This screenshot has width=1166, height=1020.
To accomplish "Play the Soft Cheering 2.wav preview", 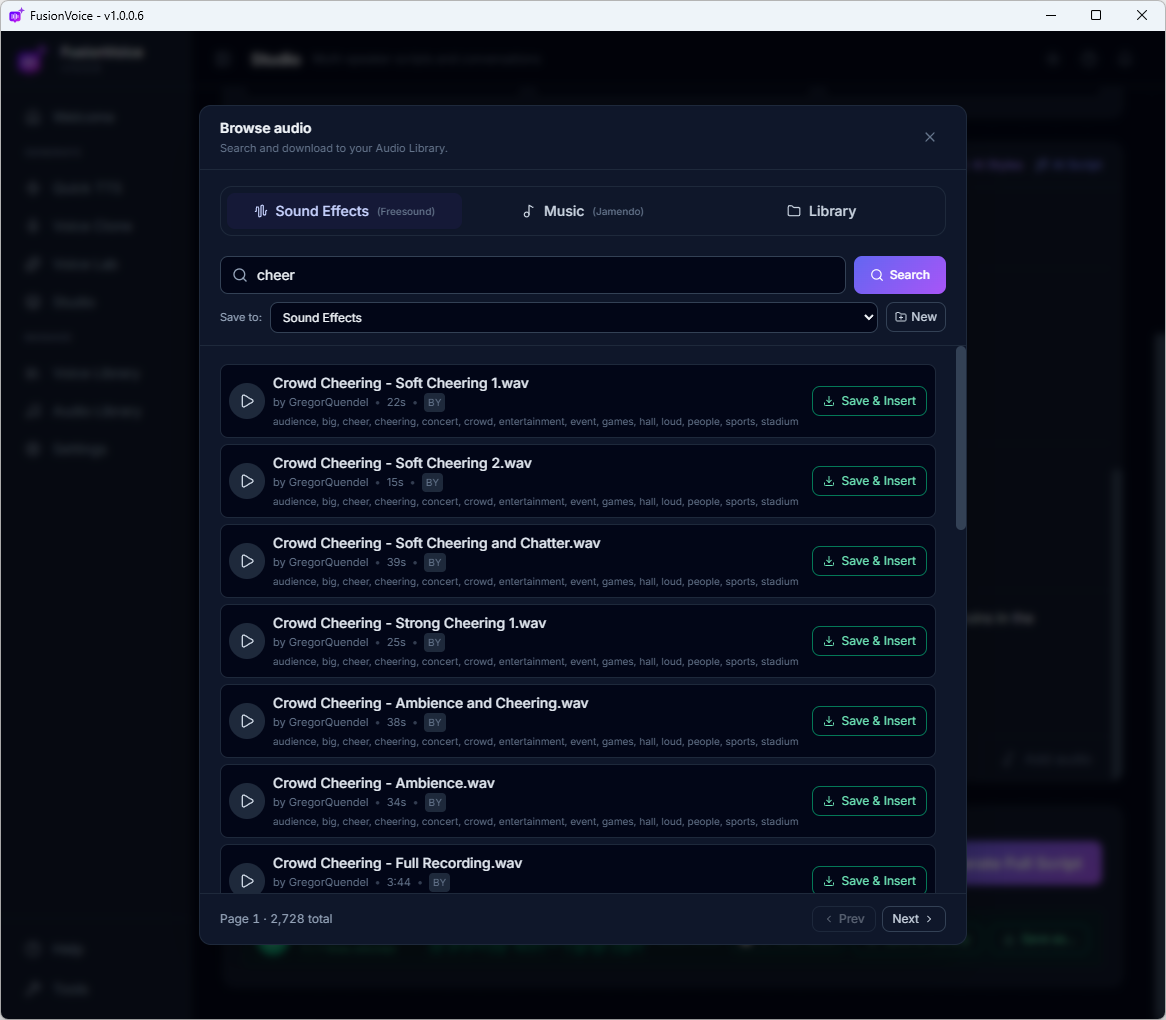I will (247, 482).
